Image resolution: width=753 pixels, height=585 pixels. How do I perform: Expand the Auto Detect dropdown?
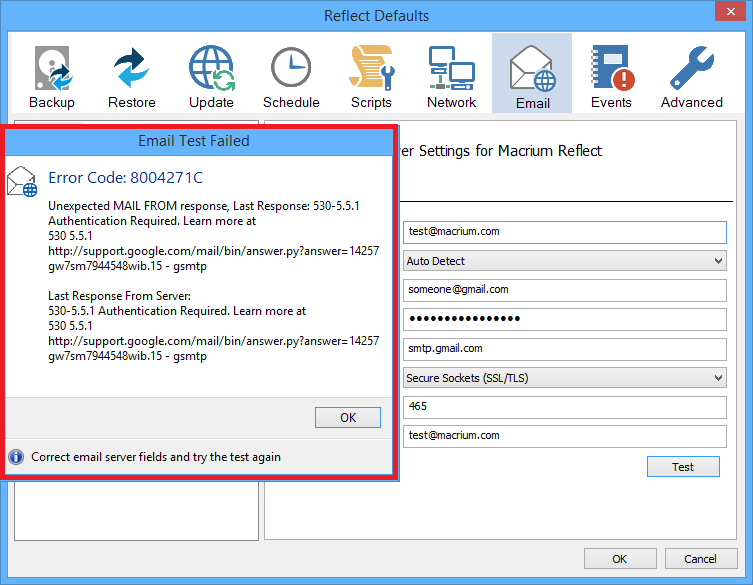coord(564,261)
